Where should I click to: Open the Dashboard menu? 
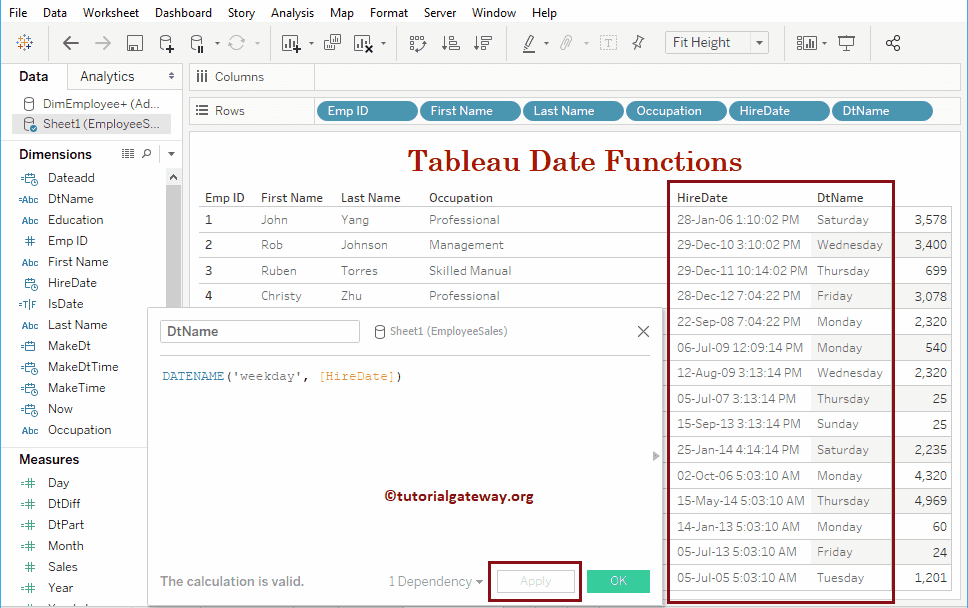(183, 12)
